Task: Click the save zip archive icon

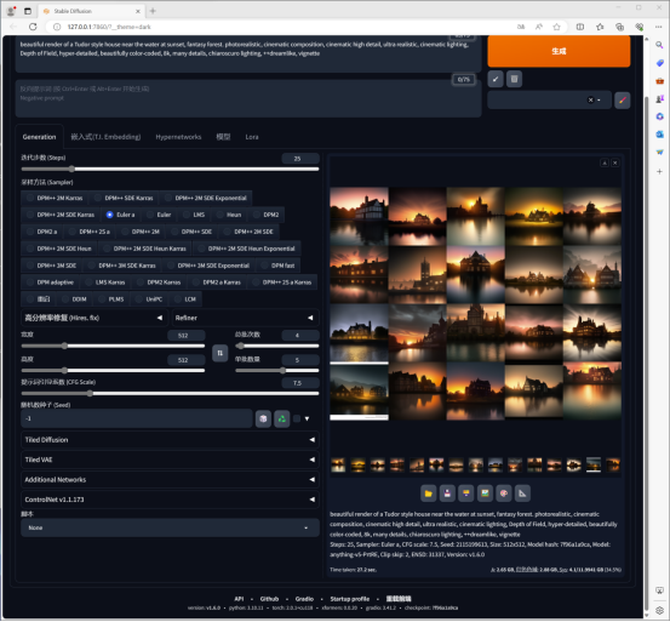Action: coord(466,493)
